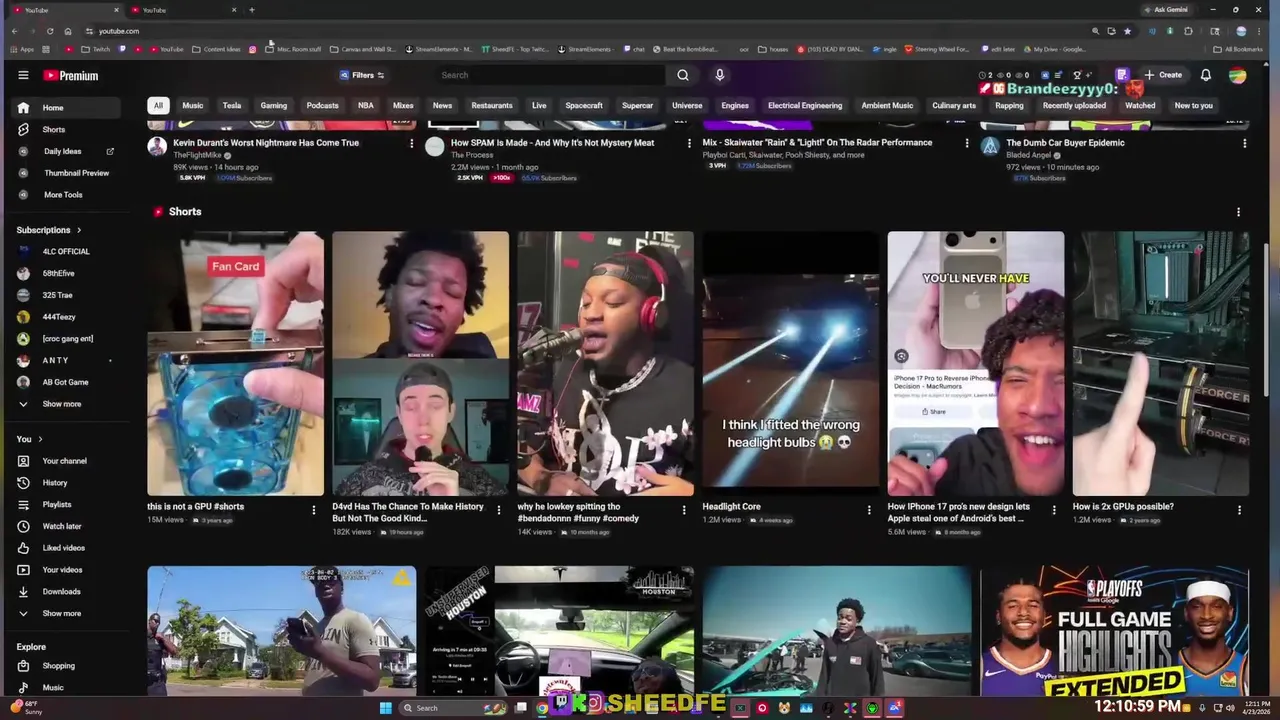The height and width of the screenshot is (720, 1280).
Task: Open the Filters control
Action: click(x=362, y=75)
